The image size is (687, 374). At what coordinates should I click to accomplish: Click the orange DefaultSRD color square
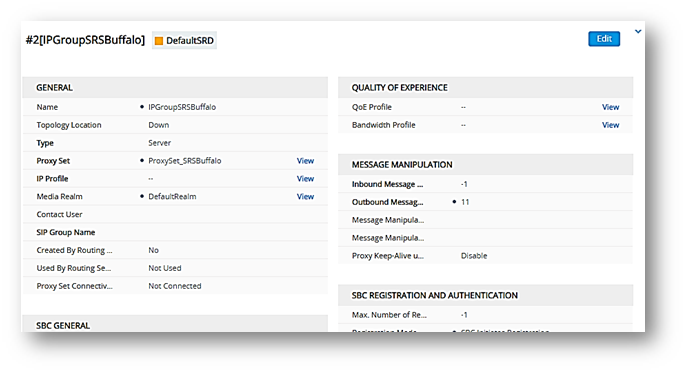tap(159, 41)
